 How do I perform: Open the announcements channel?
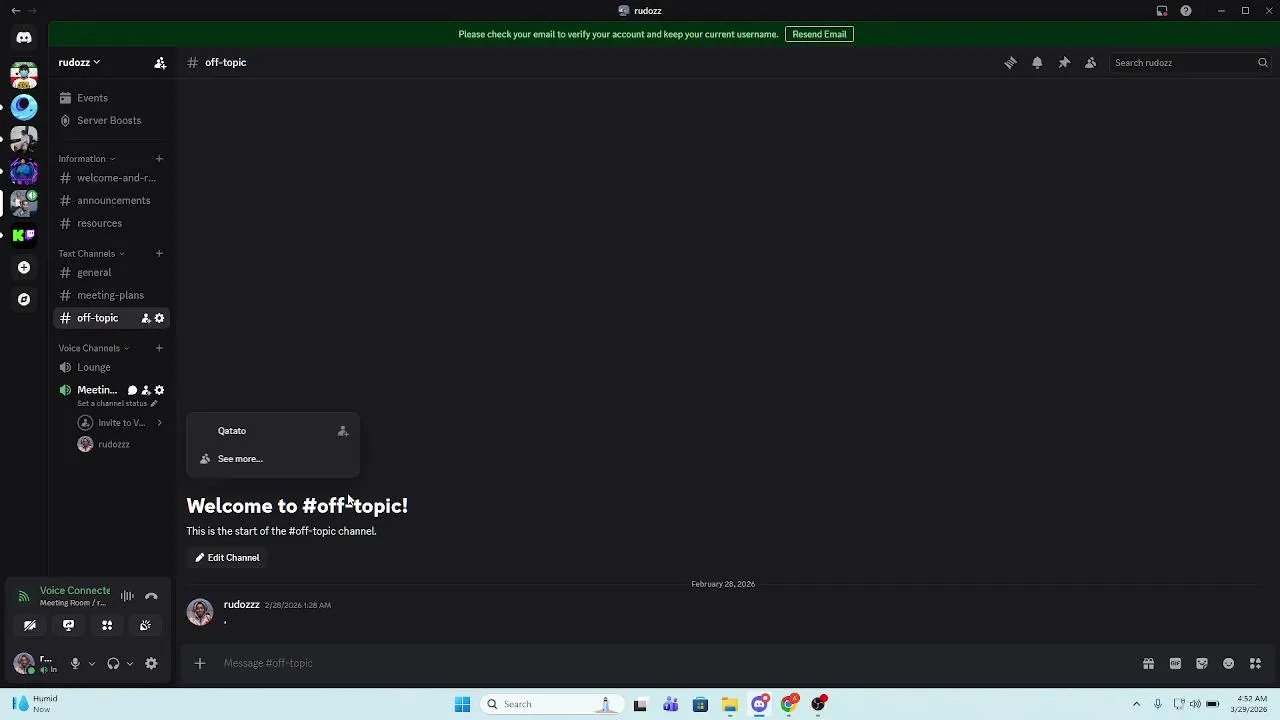[x=110, y=200]
